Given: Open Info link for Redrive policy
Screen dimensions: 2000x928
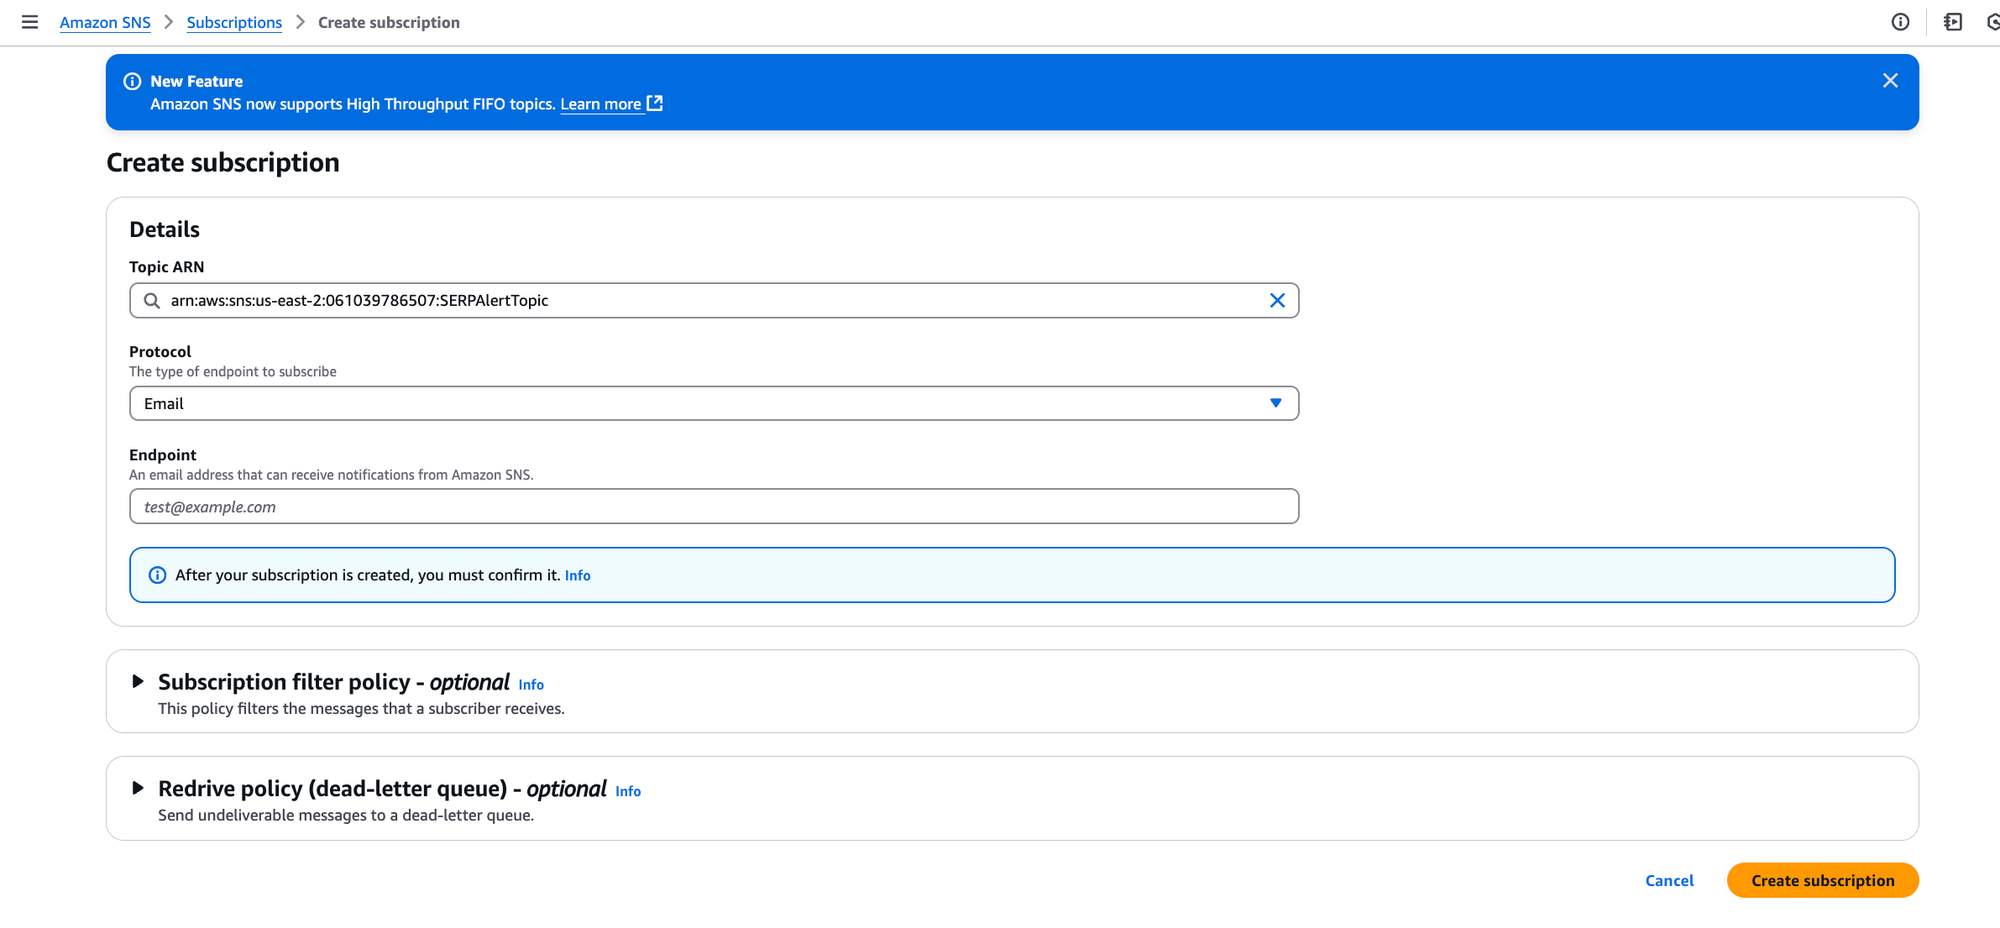Looking at the screenshot, I should pos(628,791).
